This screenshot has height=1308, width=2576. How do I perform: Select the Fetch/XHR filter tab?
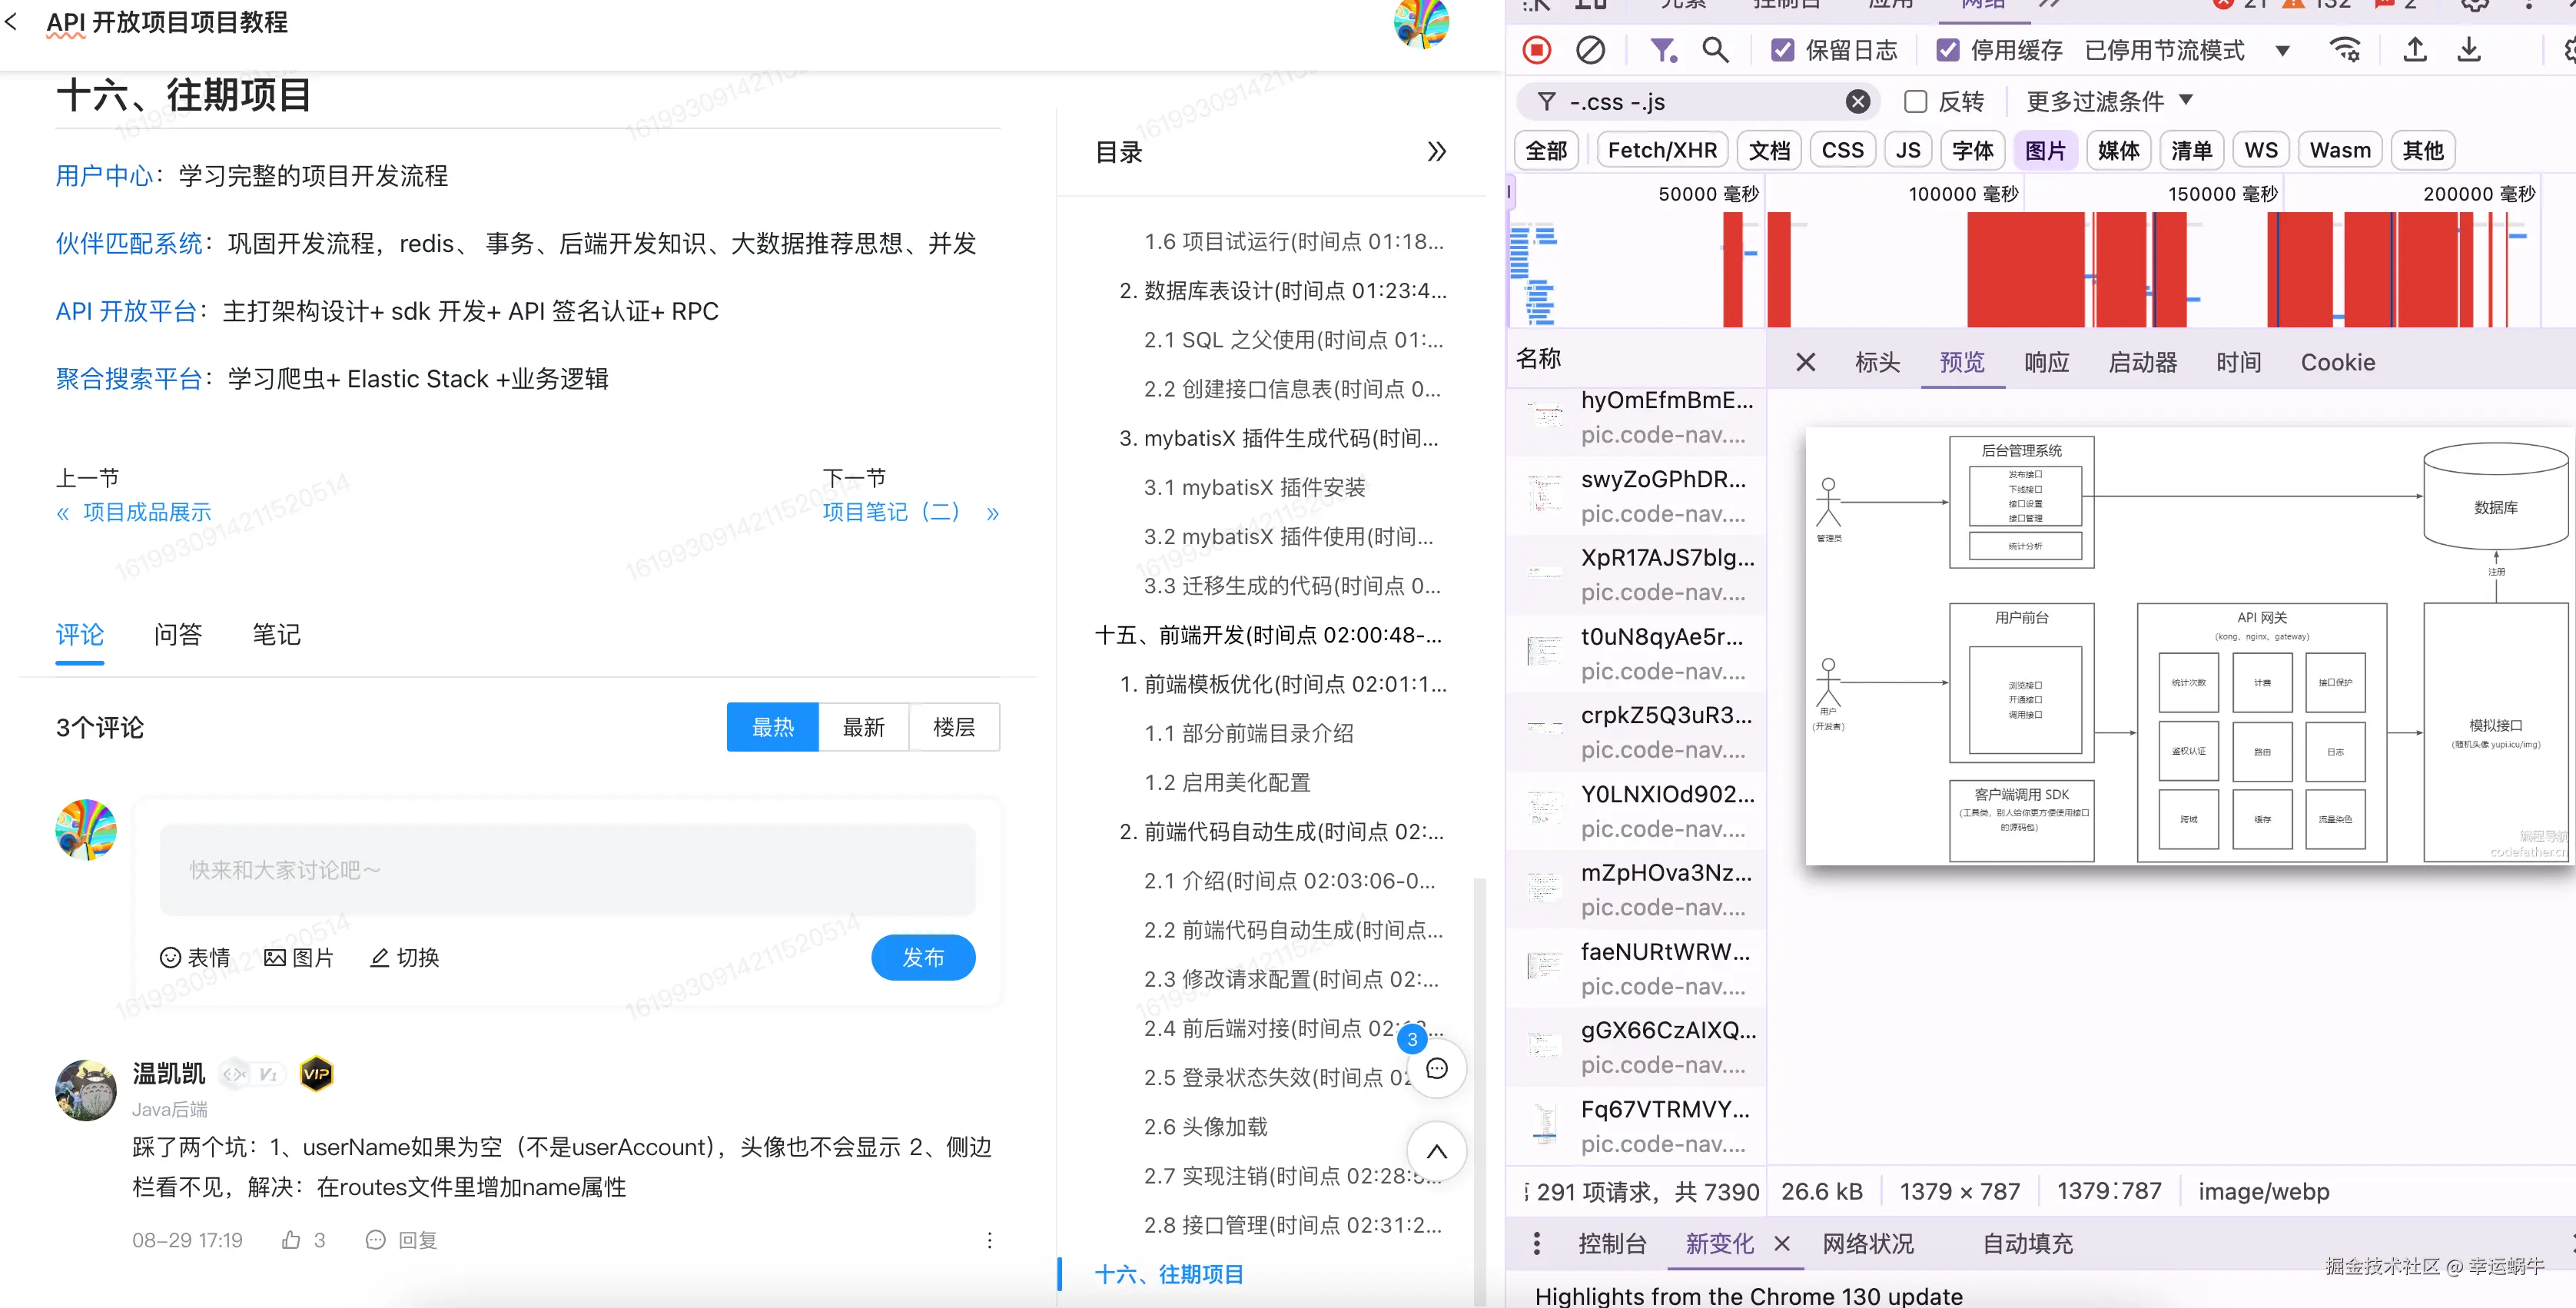[x=1661, y=150]
